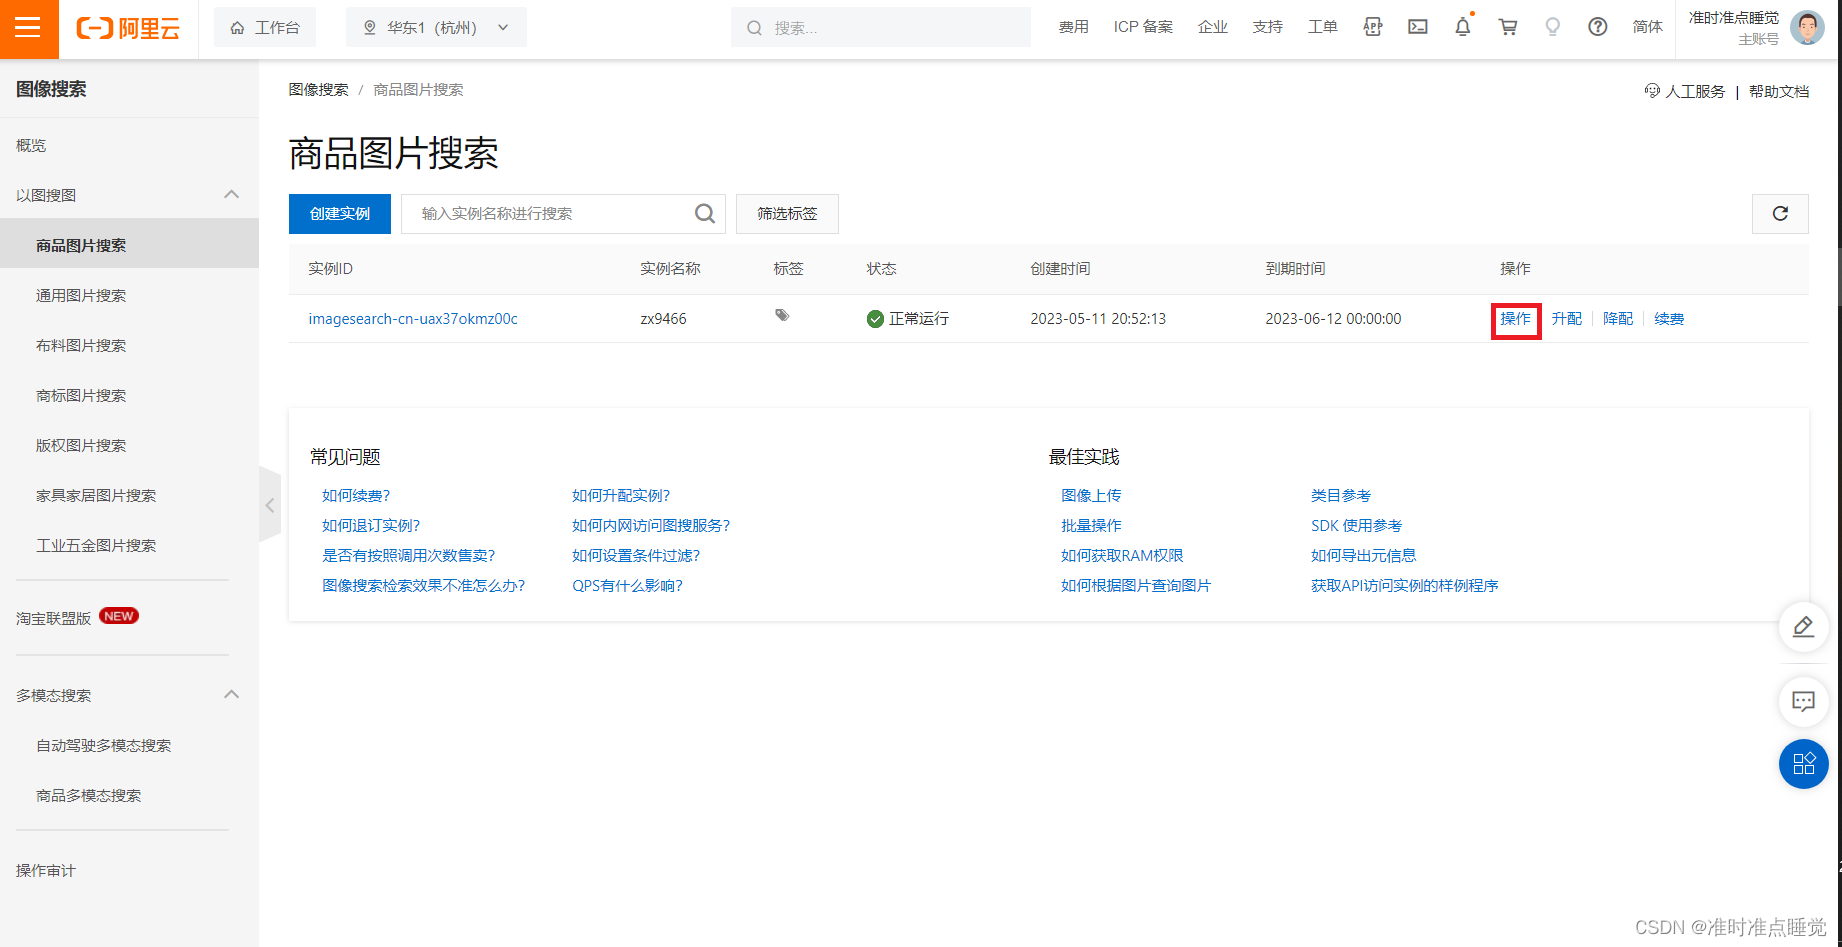Collapse the left sidebar handle

[269, 505]
